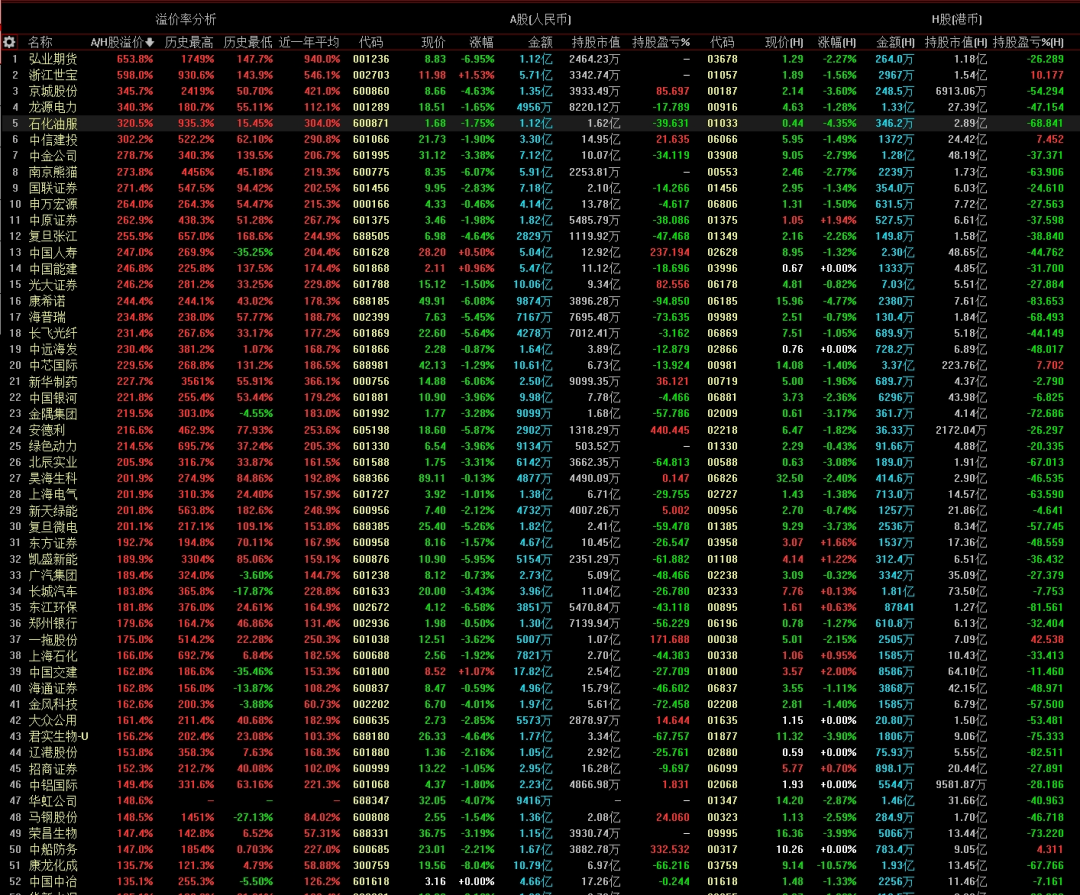The height and width of the screenshot is (895, 1080).
Task: Sort by 历史最低 column header
Action: click(247, 43)
